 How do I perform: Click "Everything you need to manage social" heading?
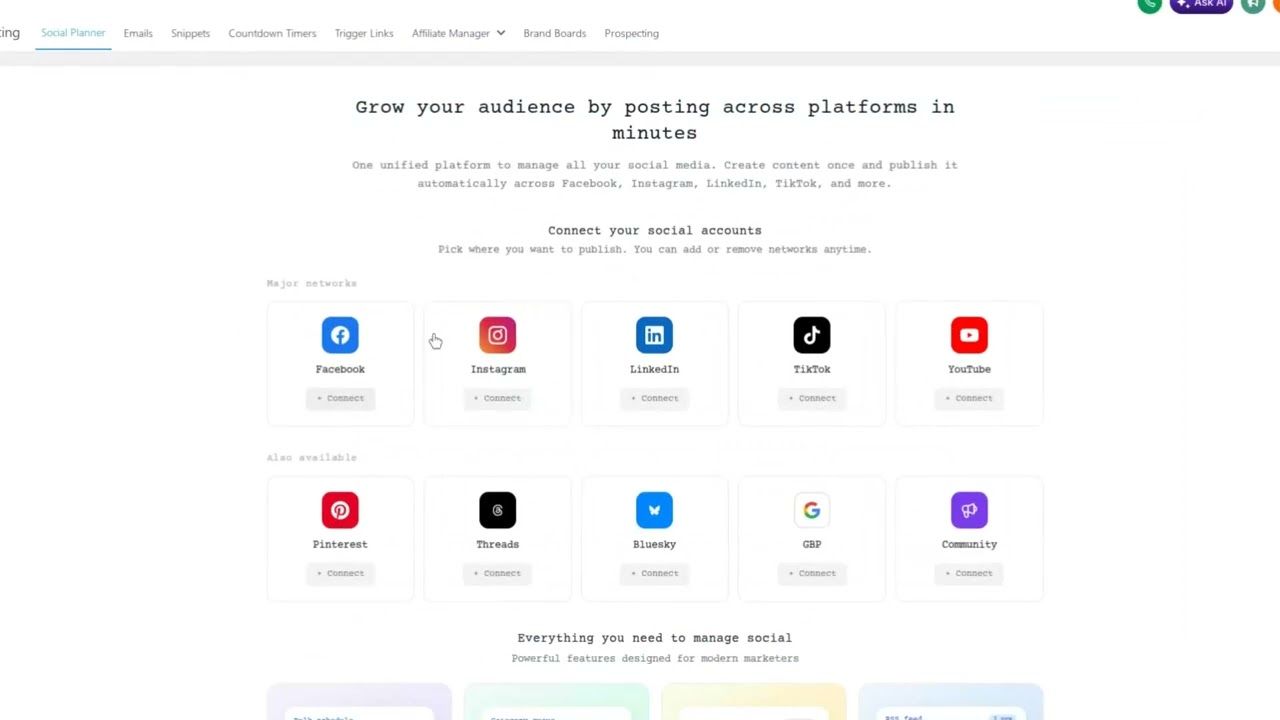(x=654, y=637)
